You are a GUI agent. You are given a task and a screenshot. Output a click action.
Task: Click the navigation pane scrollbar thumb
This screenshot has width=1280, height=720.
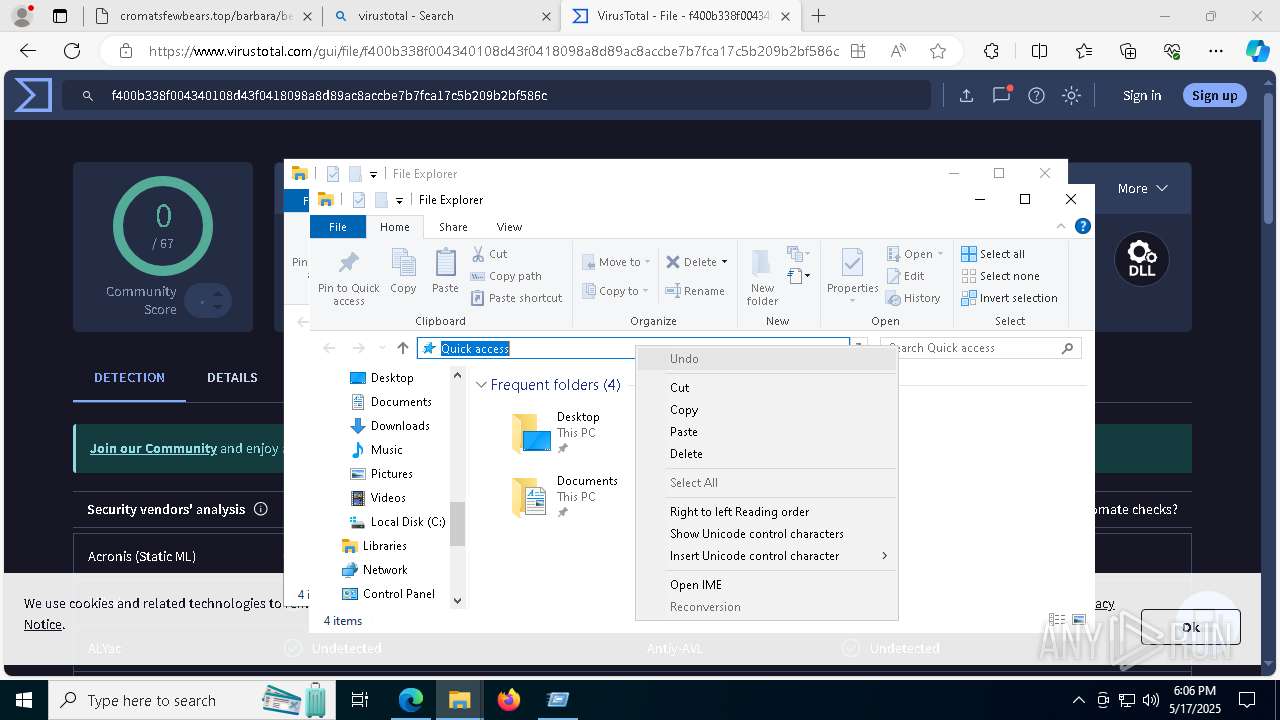click(458, 524)
